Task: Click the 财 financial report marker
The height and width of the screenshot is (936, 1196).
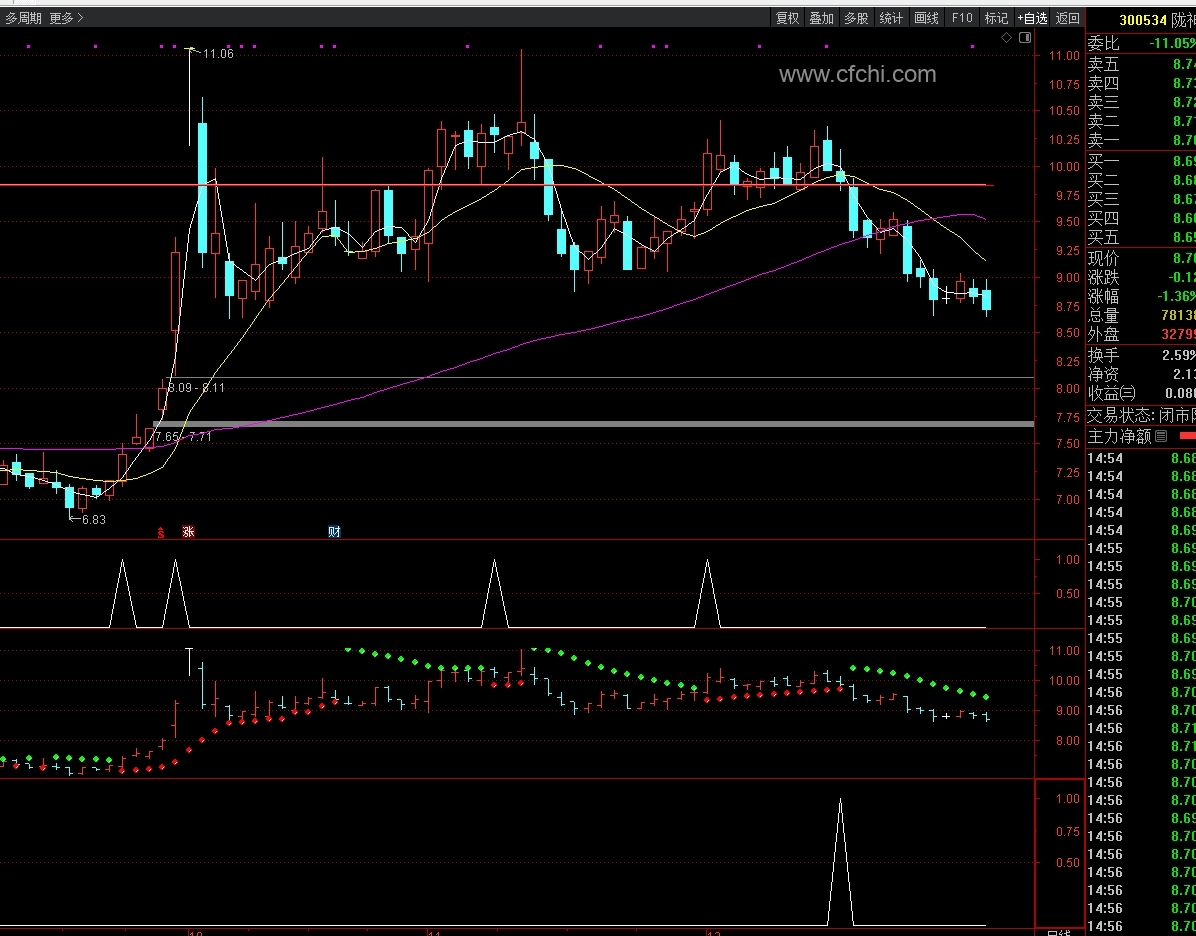Action: 334,532
